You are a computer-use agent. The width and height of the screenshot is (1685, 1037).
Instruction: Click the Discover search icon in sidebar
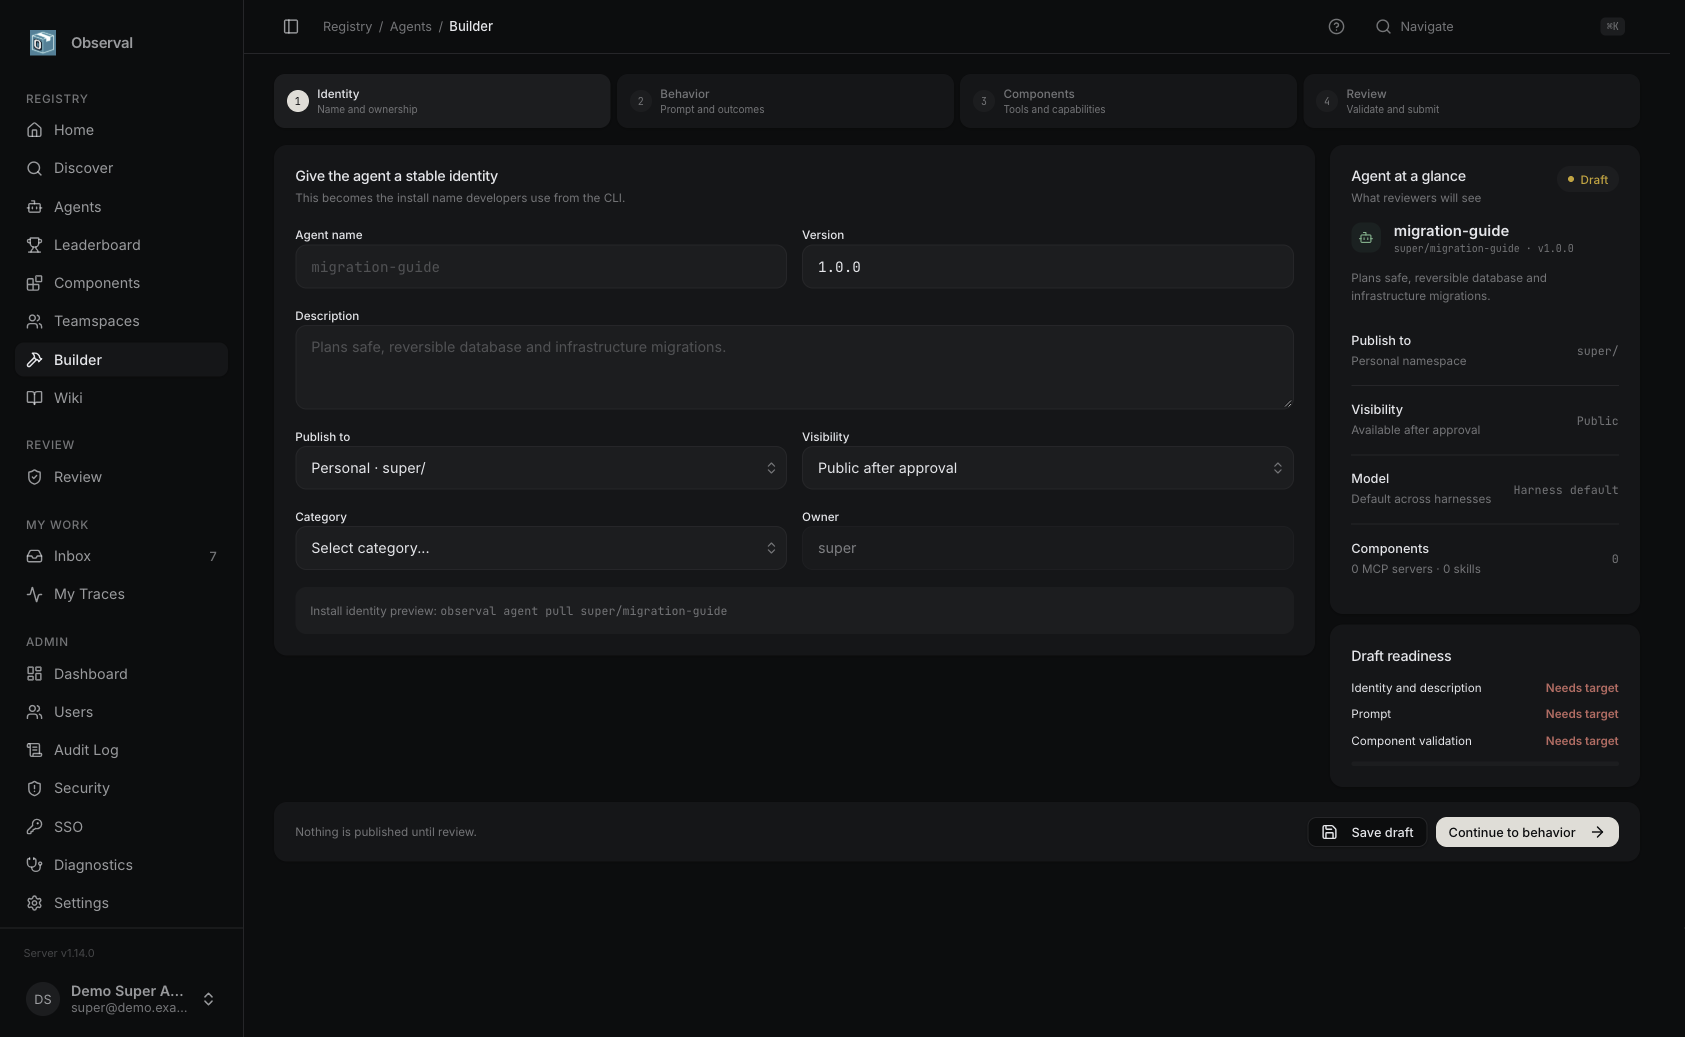(x=35, y=168)
